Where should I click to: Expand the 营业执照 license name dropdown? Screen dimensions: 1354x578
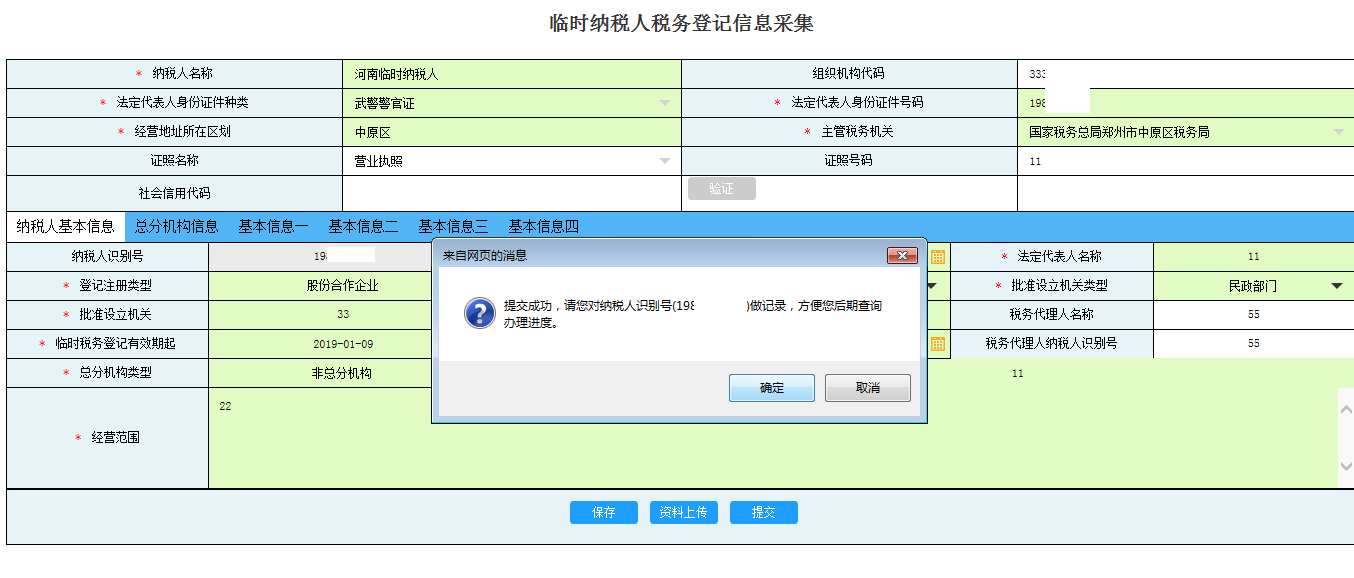[x=665, y=161]
